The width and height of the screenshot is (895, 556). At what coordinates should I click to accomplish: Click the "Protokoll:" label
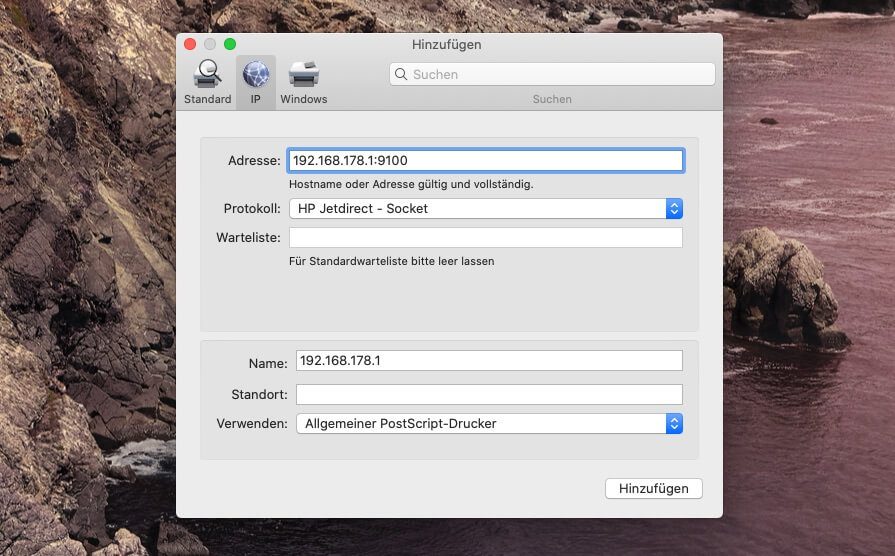click(x=252, y=208)
